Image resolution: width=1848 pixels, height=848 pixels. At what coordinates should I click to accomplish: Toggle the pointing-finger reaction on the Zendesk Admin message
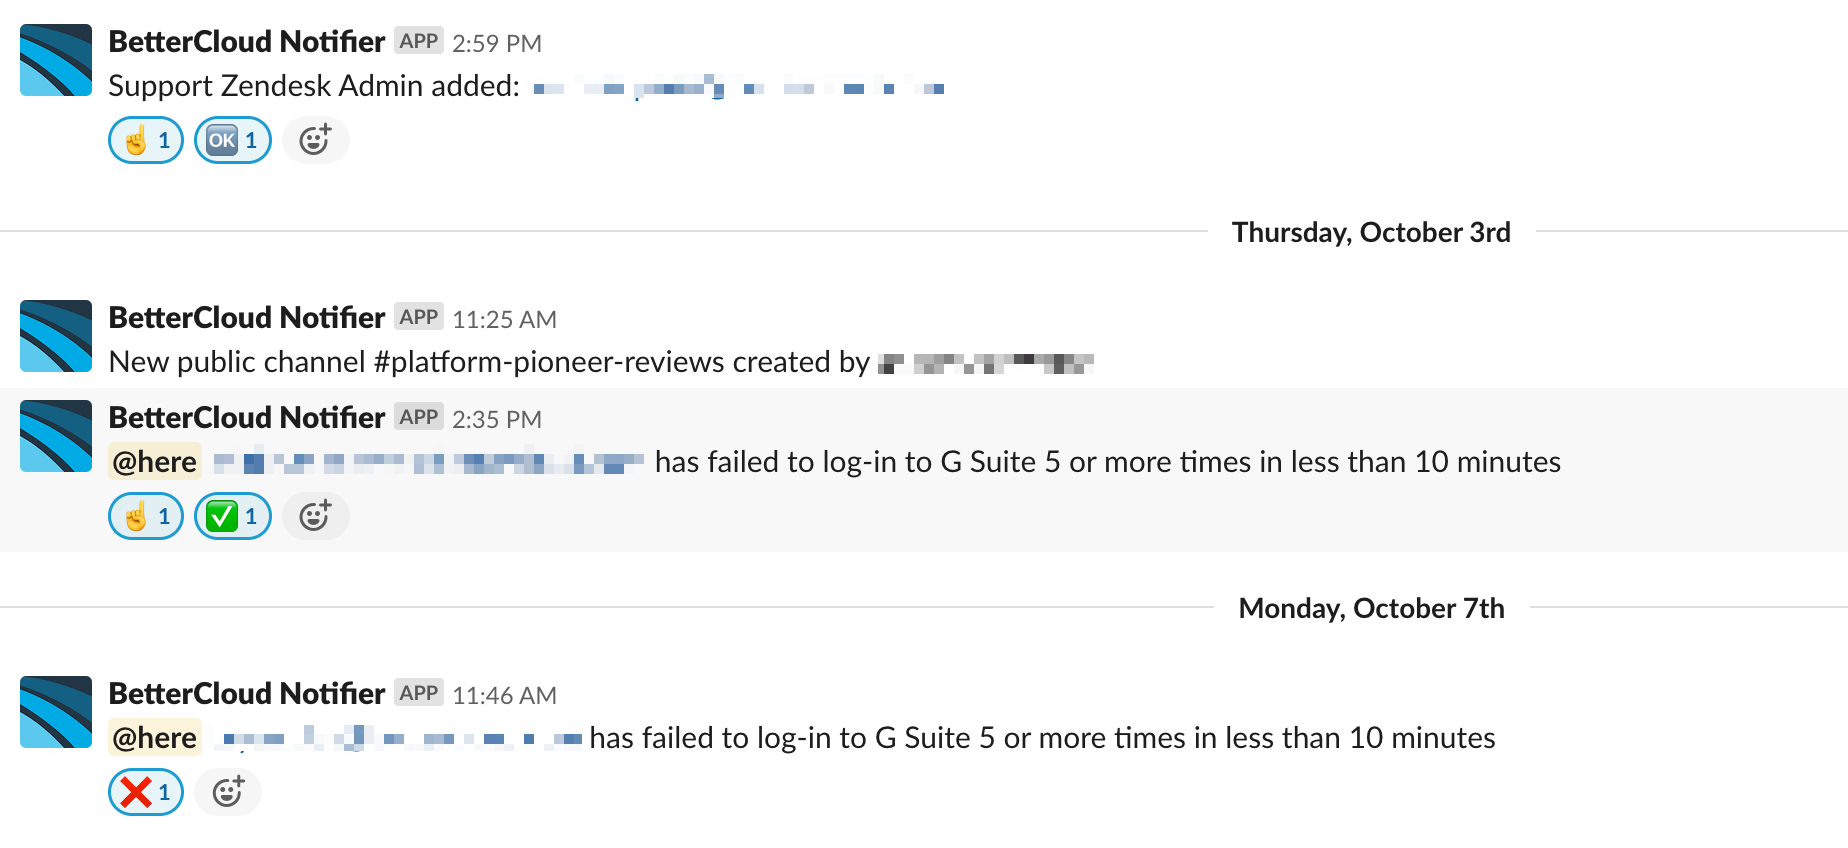click(146, 140)
